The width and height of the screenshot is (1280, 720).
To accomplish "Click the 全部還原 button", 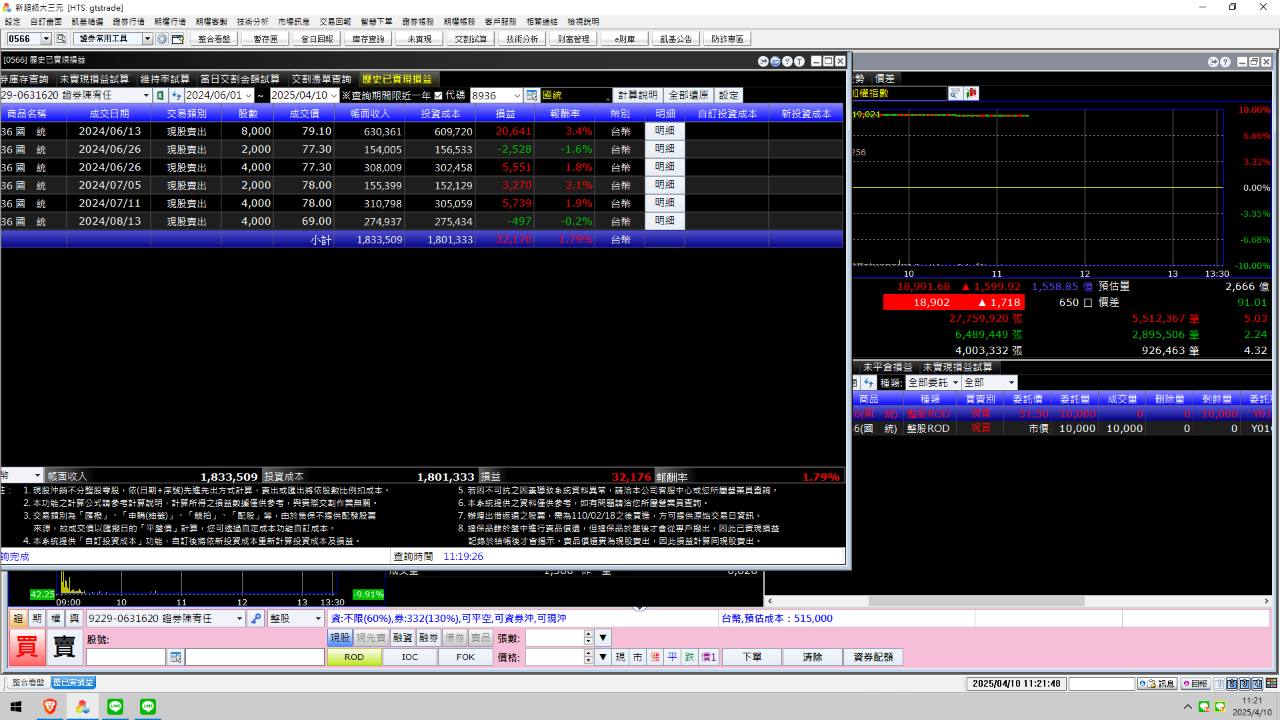I will (688, 95).
